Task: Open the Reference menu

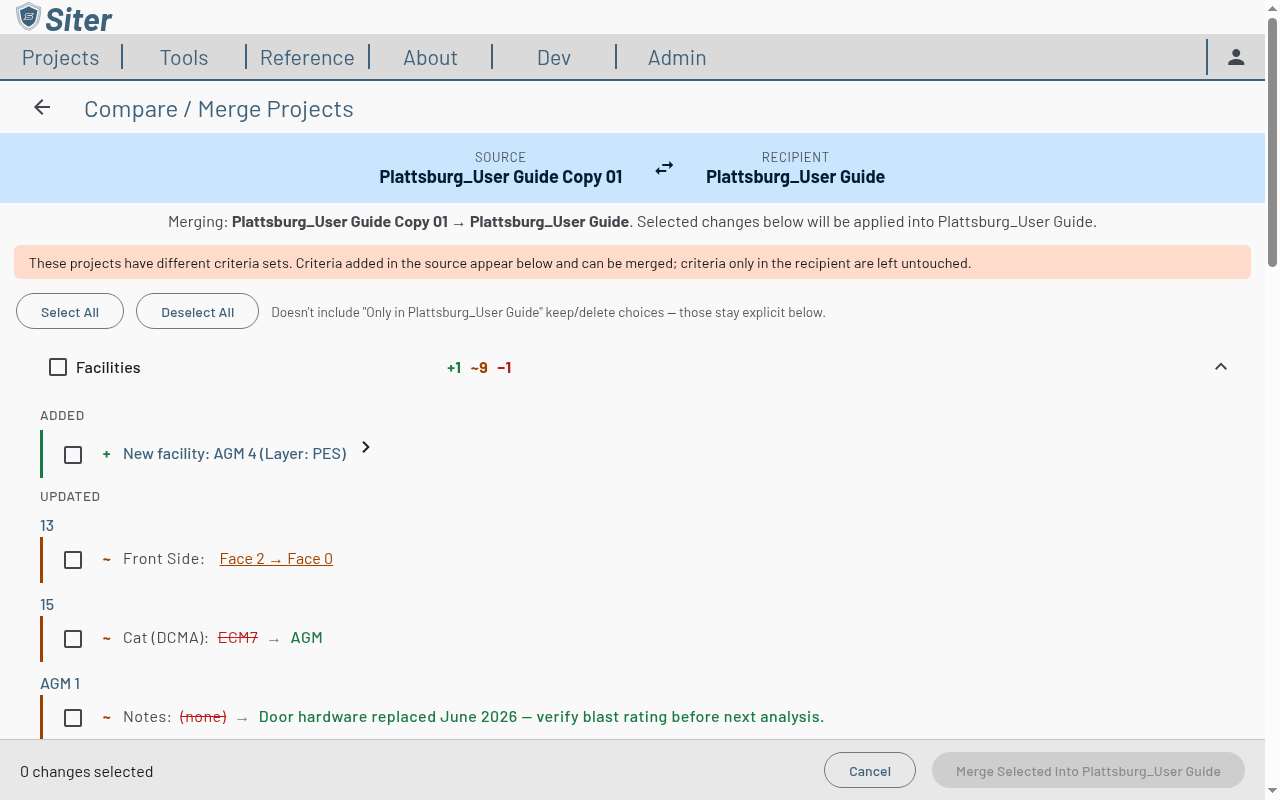Action: click(307, 58)
